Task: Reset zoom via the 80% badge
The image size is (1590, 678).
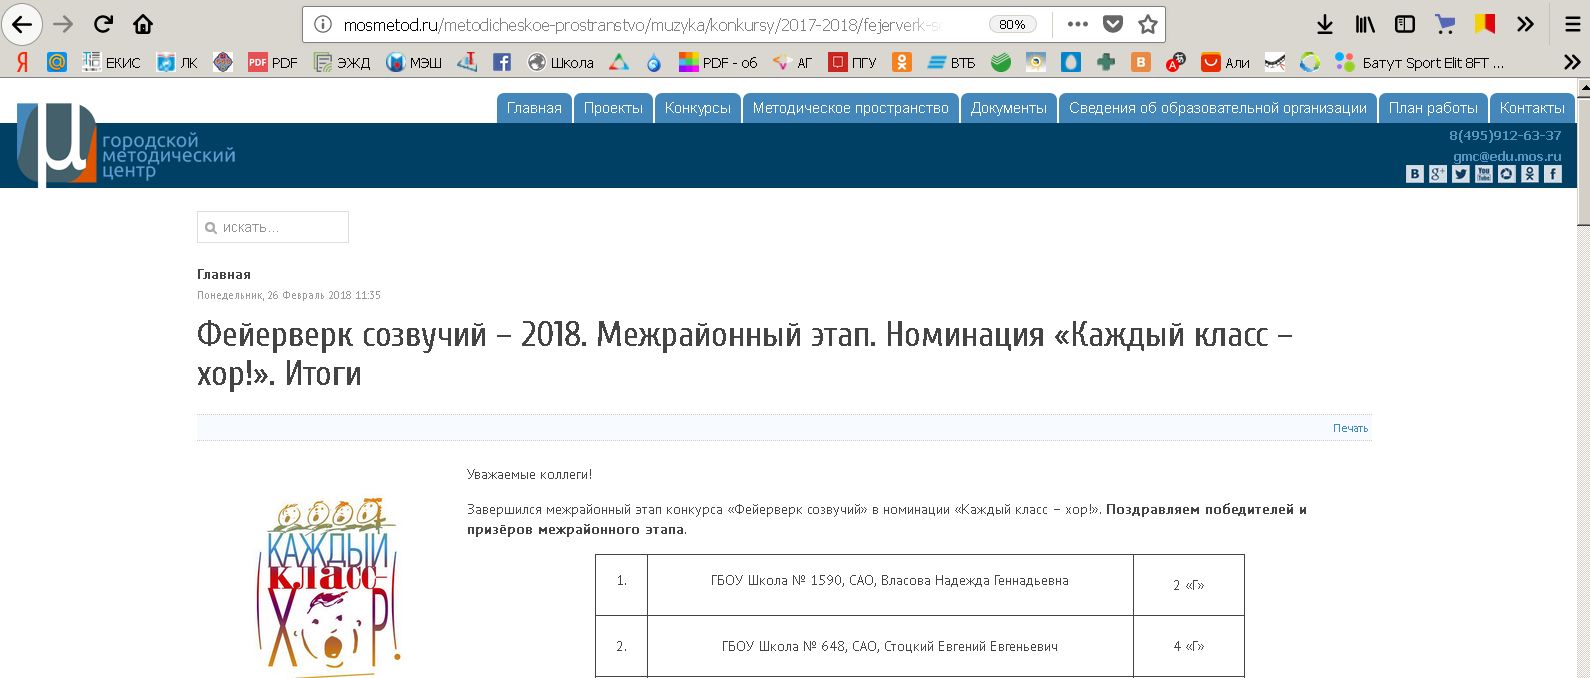Action: 1012,24
